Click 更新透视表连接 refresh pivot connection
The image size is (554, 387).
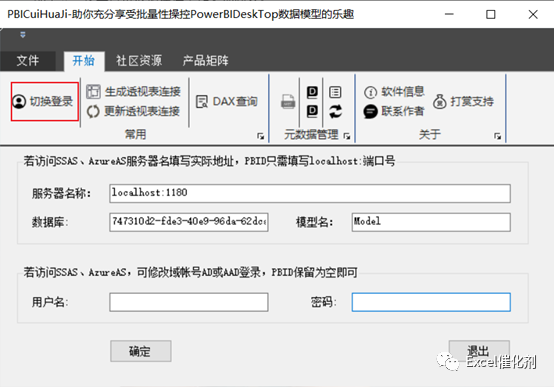coord(134,111)
